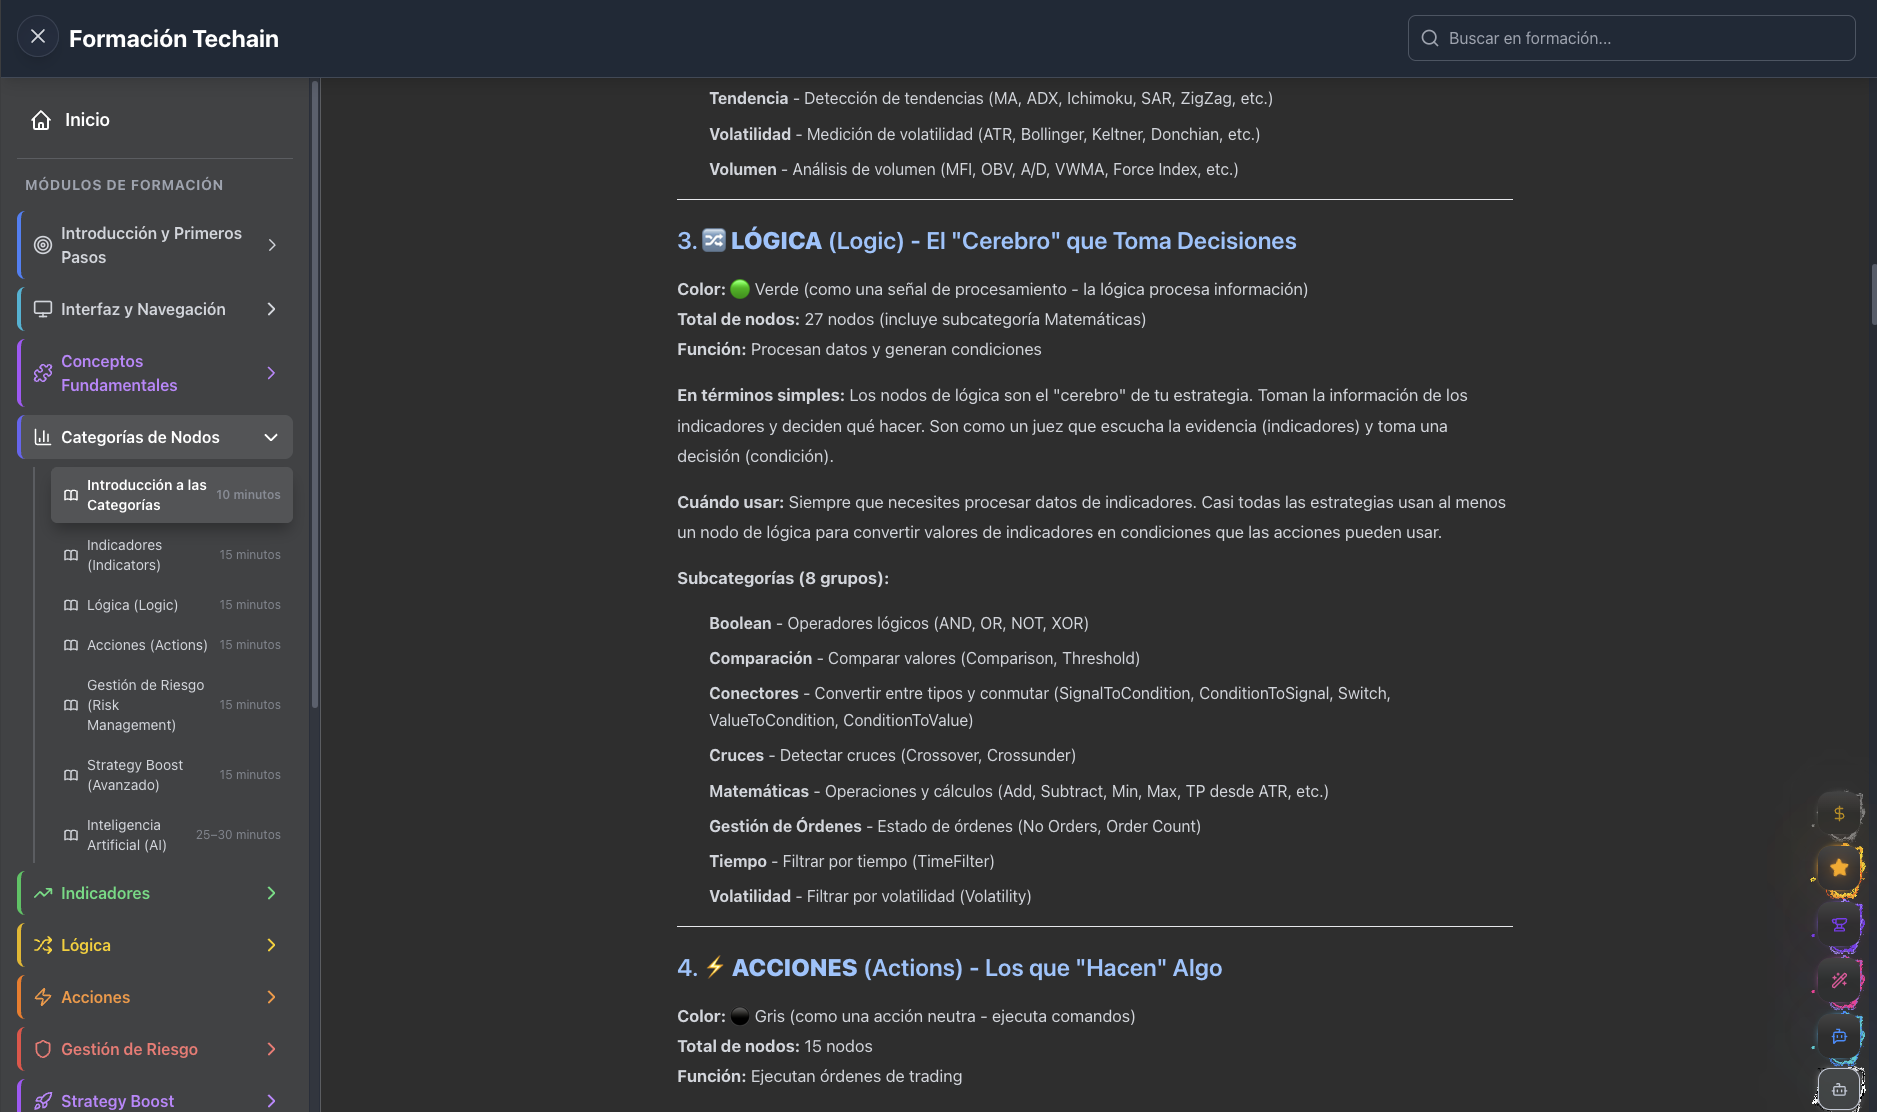The height and width of the screenshot is (1112, 1877).
Task: Click the gold star floating button
Action: [x=1838, y=868]
